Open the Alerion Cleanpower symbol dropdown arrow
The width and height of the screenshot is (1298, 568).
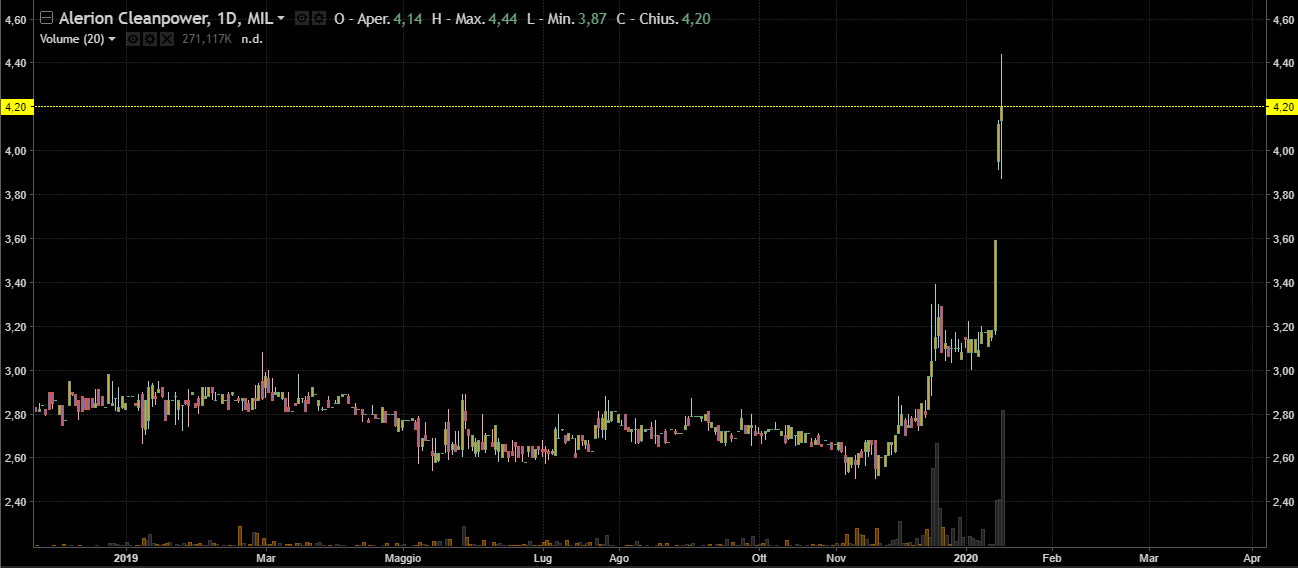click(x=281, y=19)
